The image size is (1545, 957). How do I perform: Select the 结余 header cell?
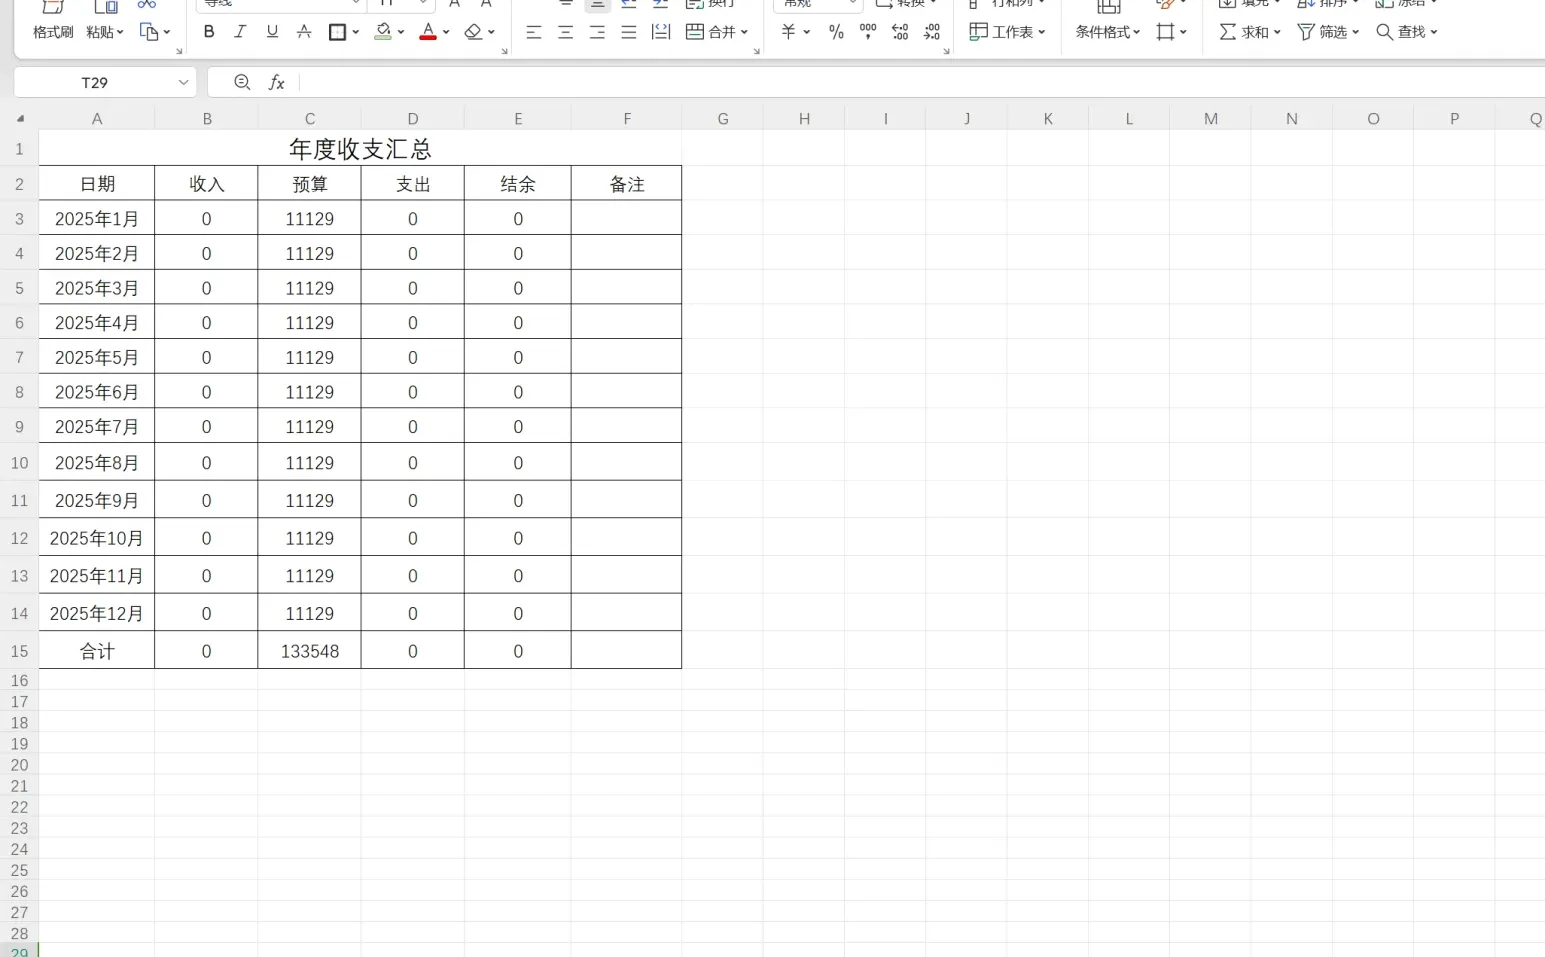[x=518, y=184]
